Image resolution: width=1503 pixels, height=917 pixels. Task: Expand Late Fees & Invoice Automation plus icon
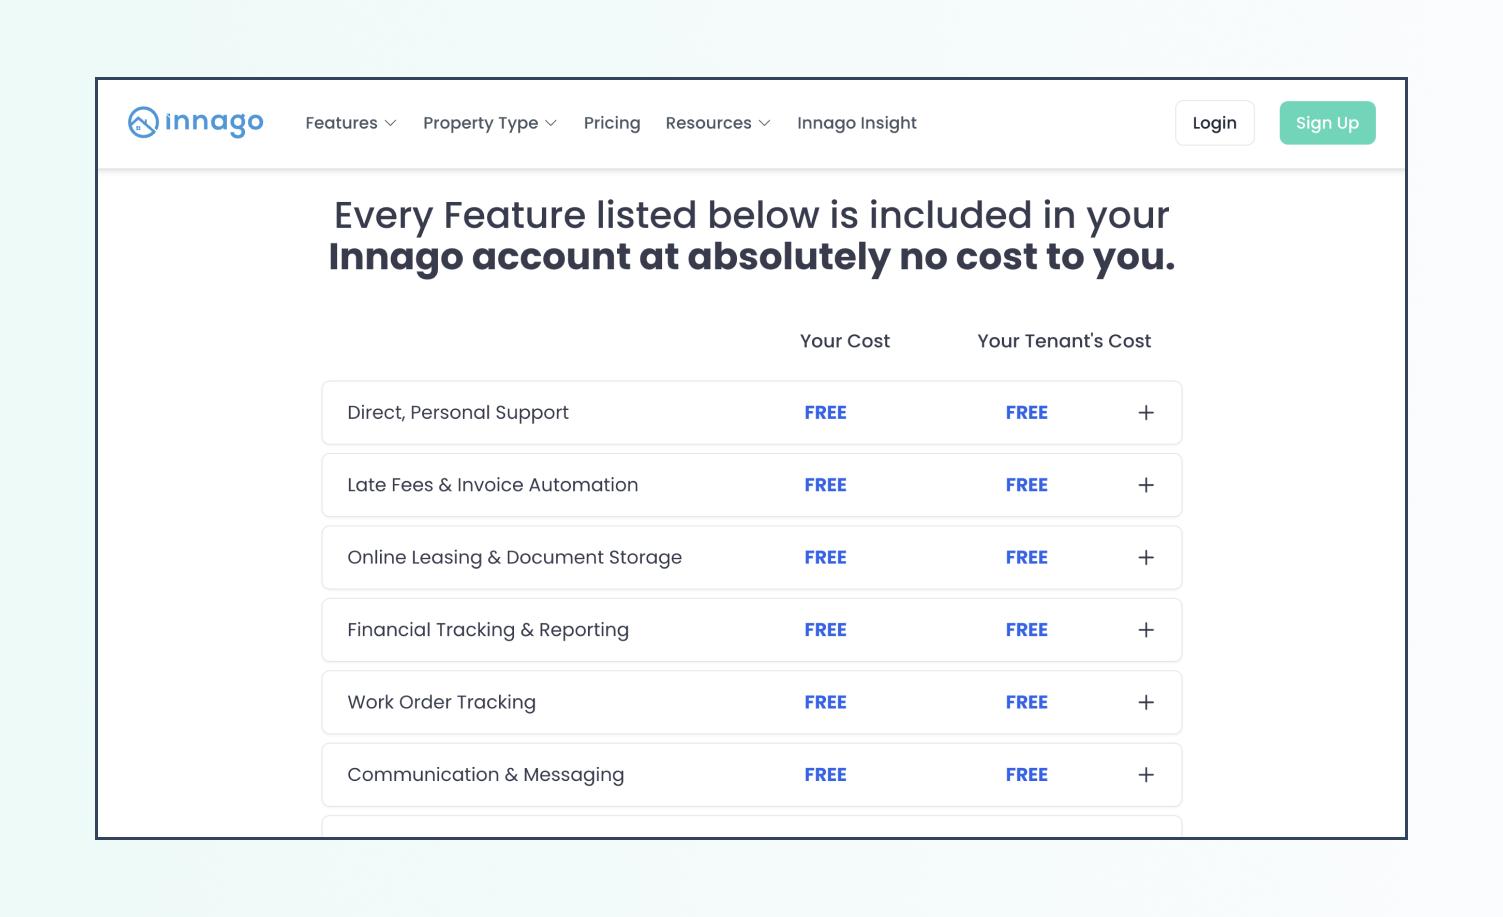[1146, 485]
